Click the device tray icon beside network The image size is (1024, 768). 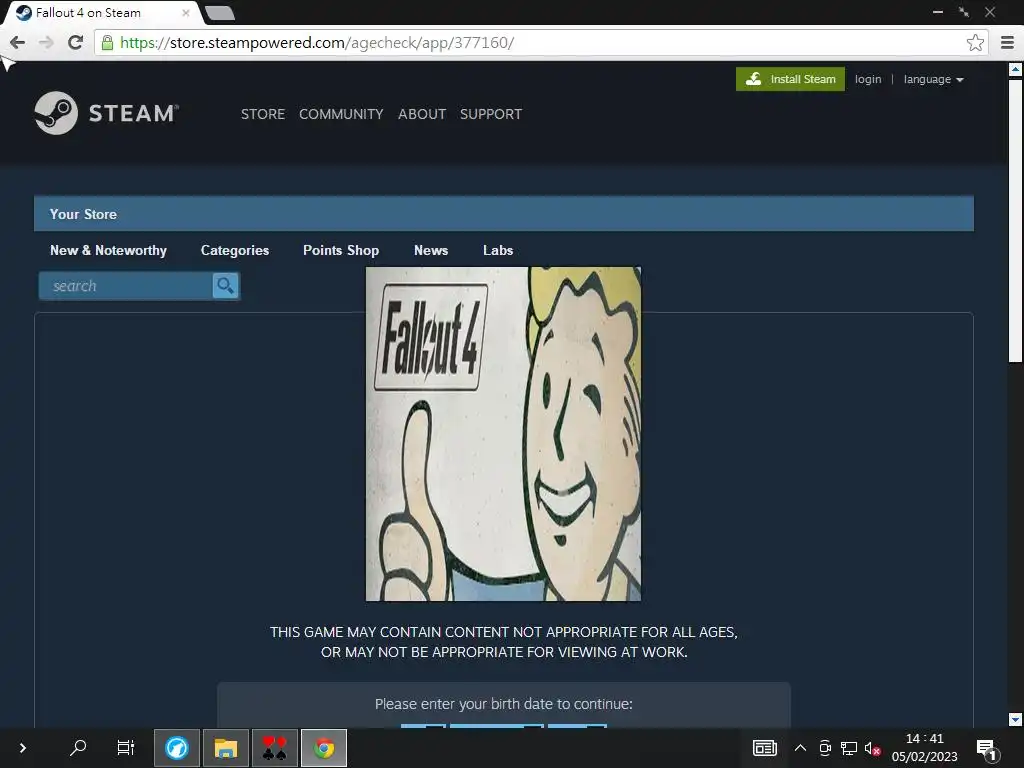coord(825,748)
